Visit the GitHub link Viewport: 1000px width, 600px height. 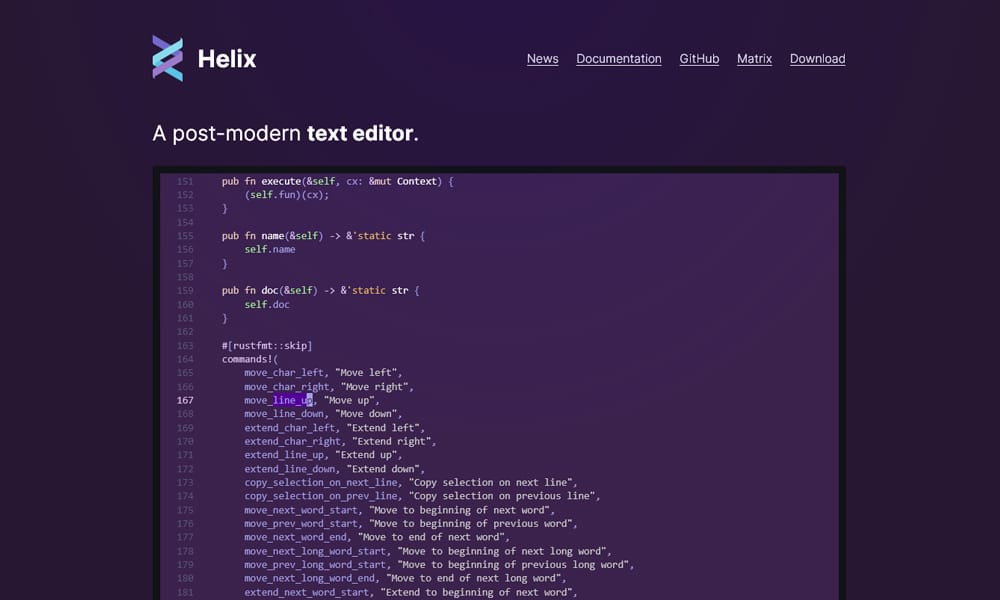click(x=699, y=59)
